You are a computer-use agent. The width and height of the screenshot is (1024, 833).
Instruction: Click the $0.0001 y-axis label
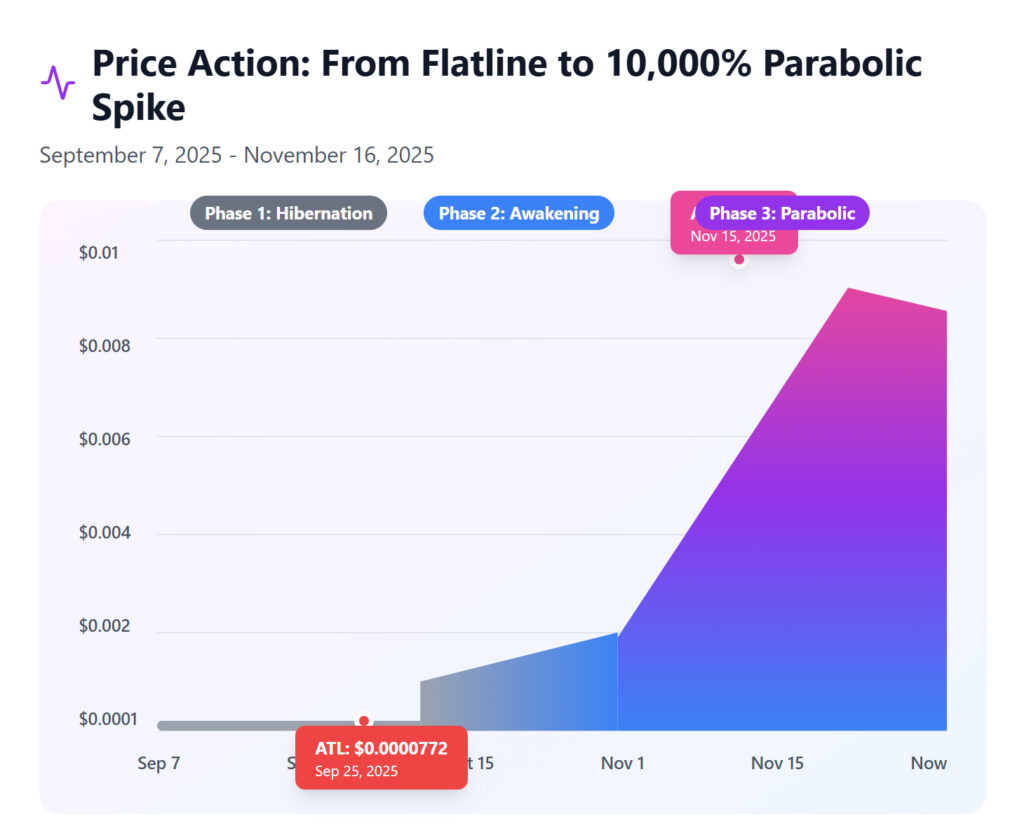coord(108,720)
